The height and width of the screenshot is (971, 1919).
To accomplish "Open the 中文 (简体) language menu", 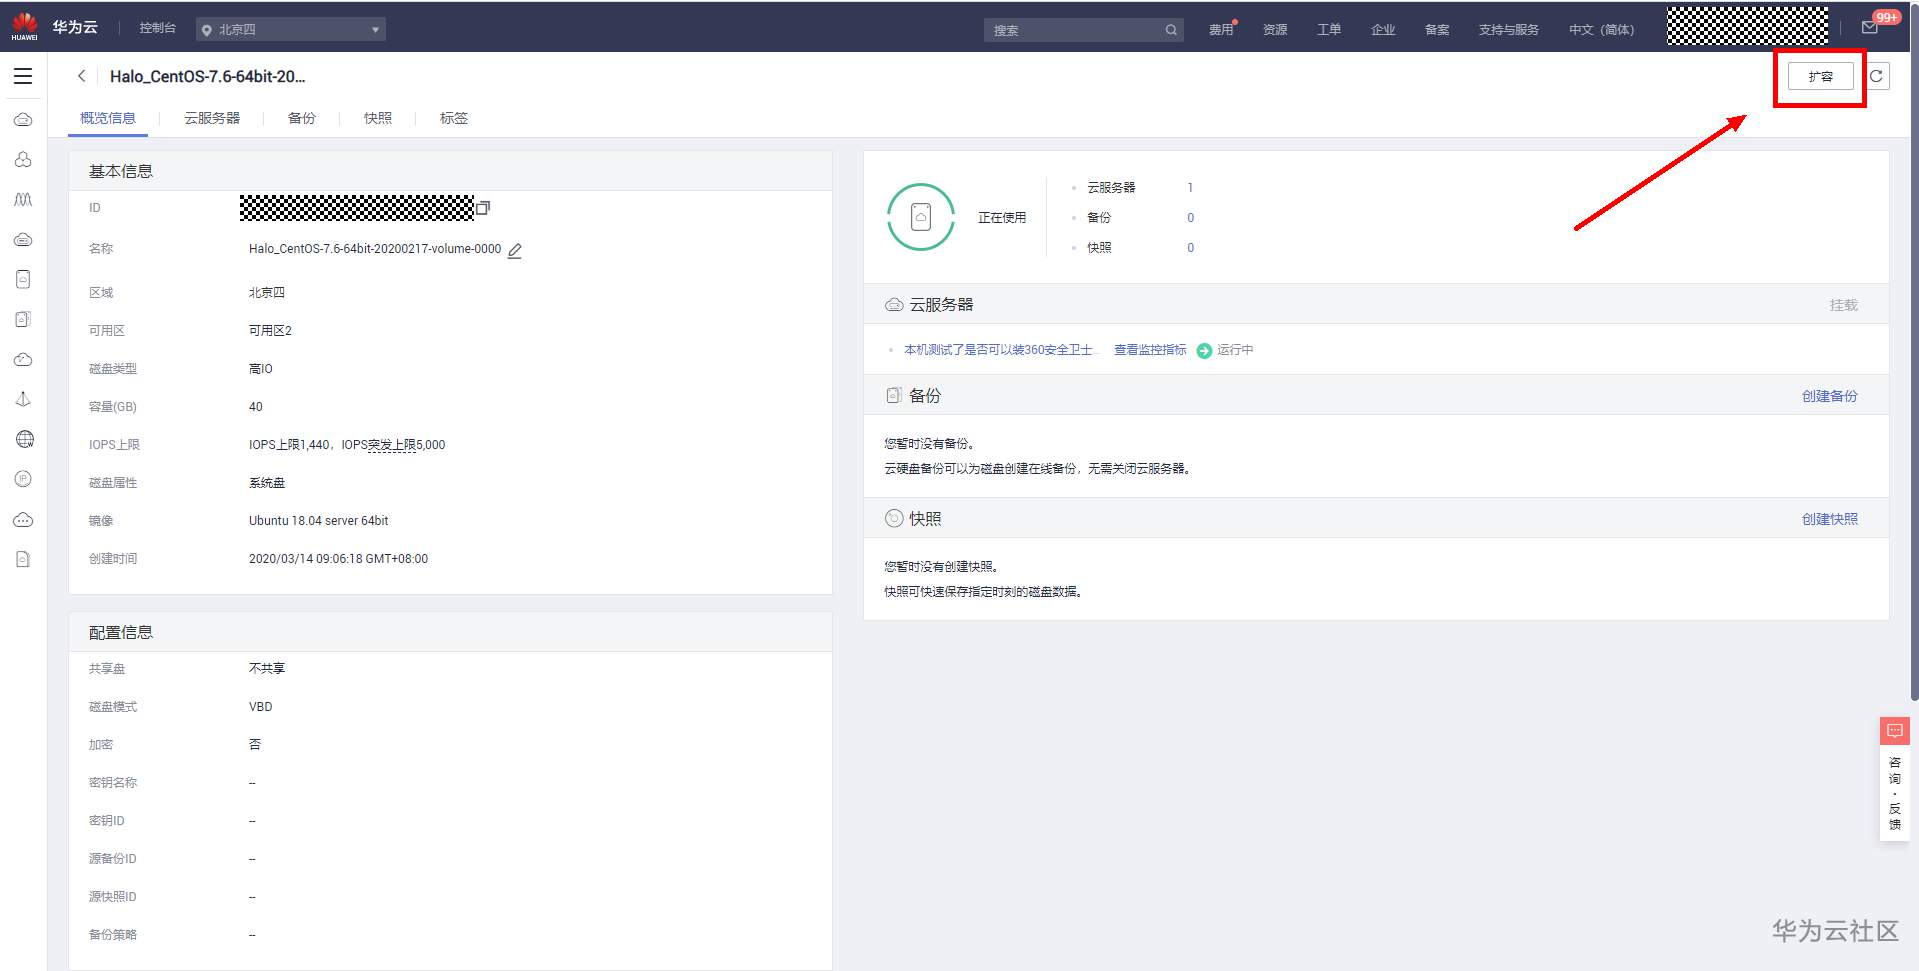I will (x=1601, y=30).
